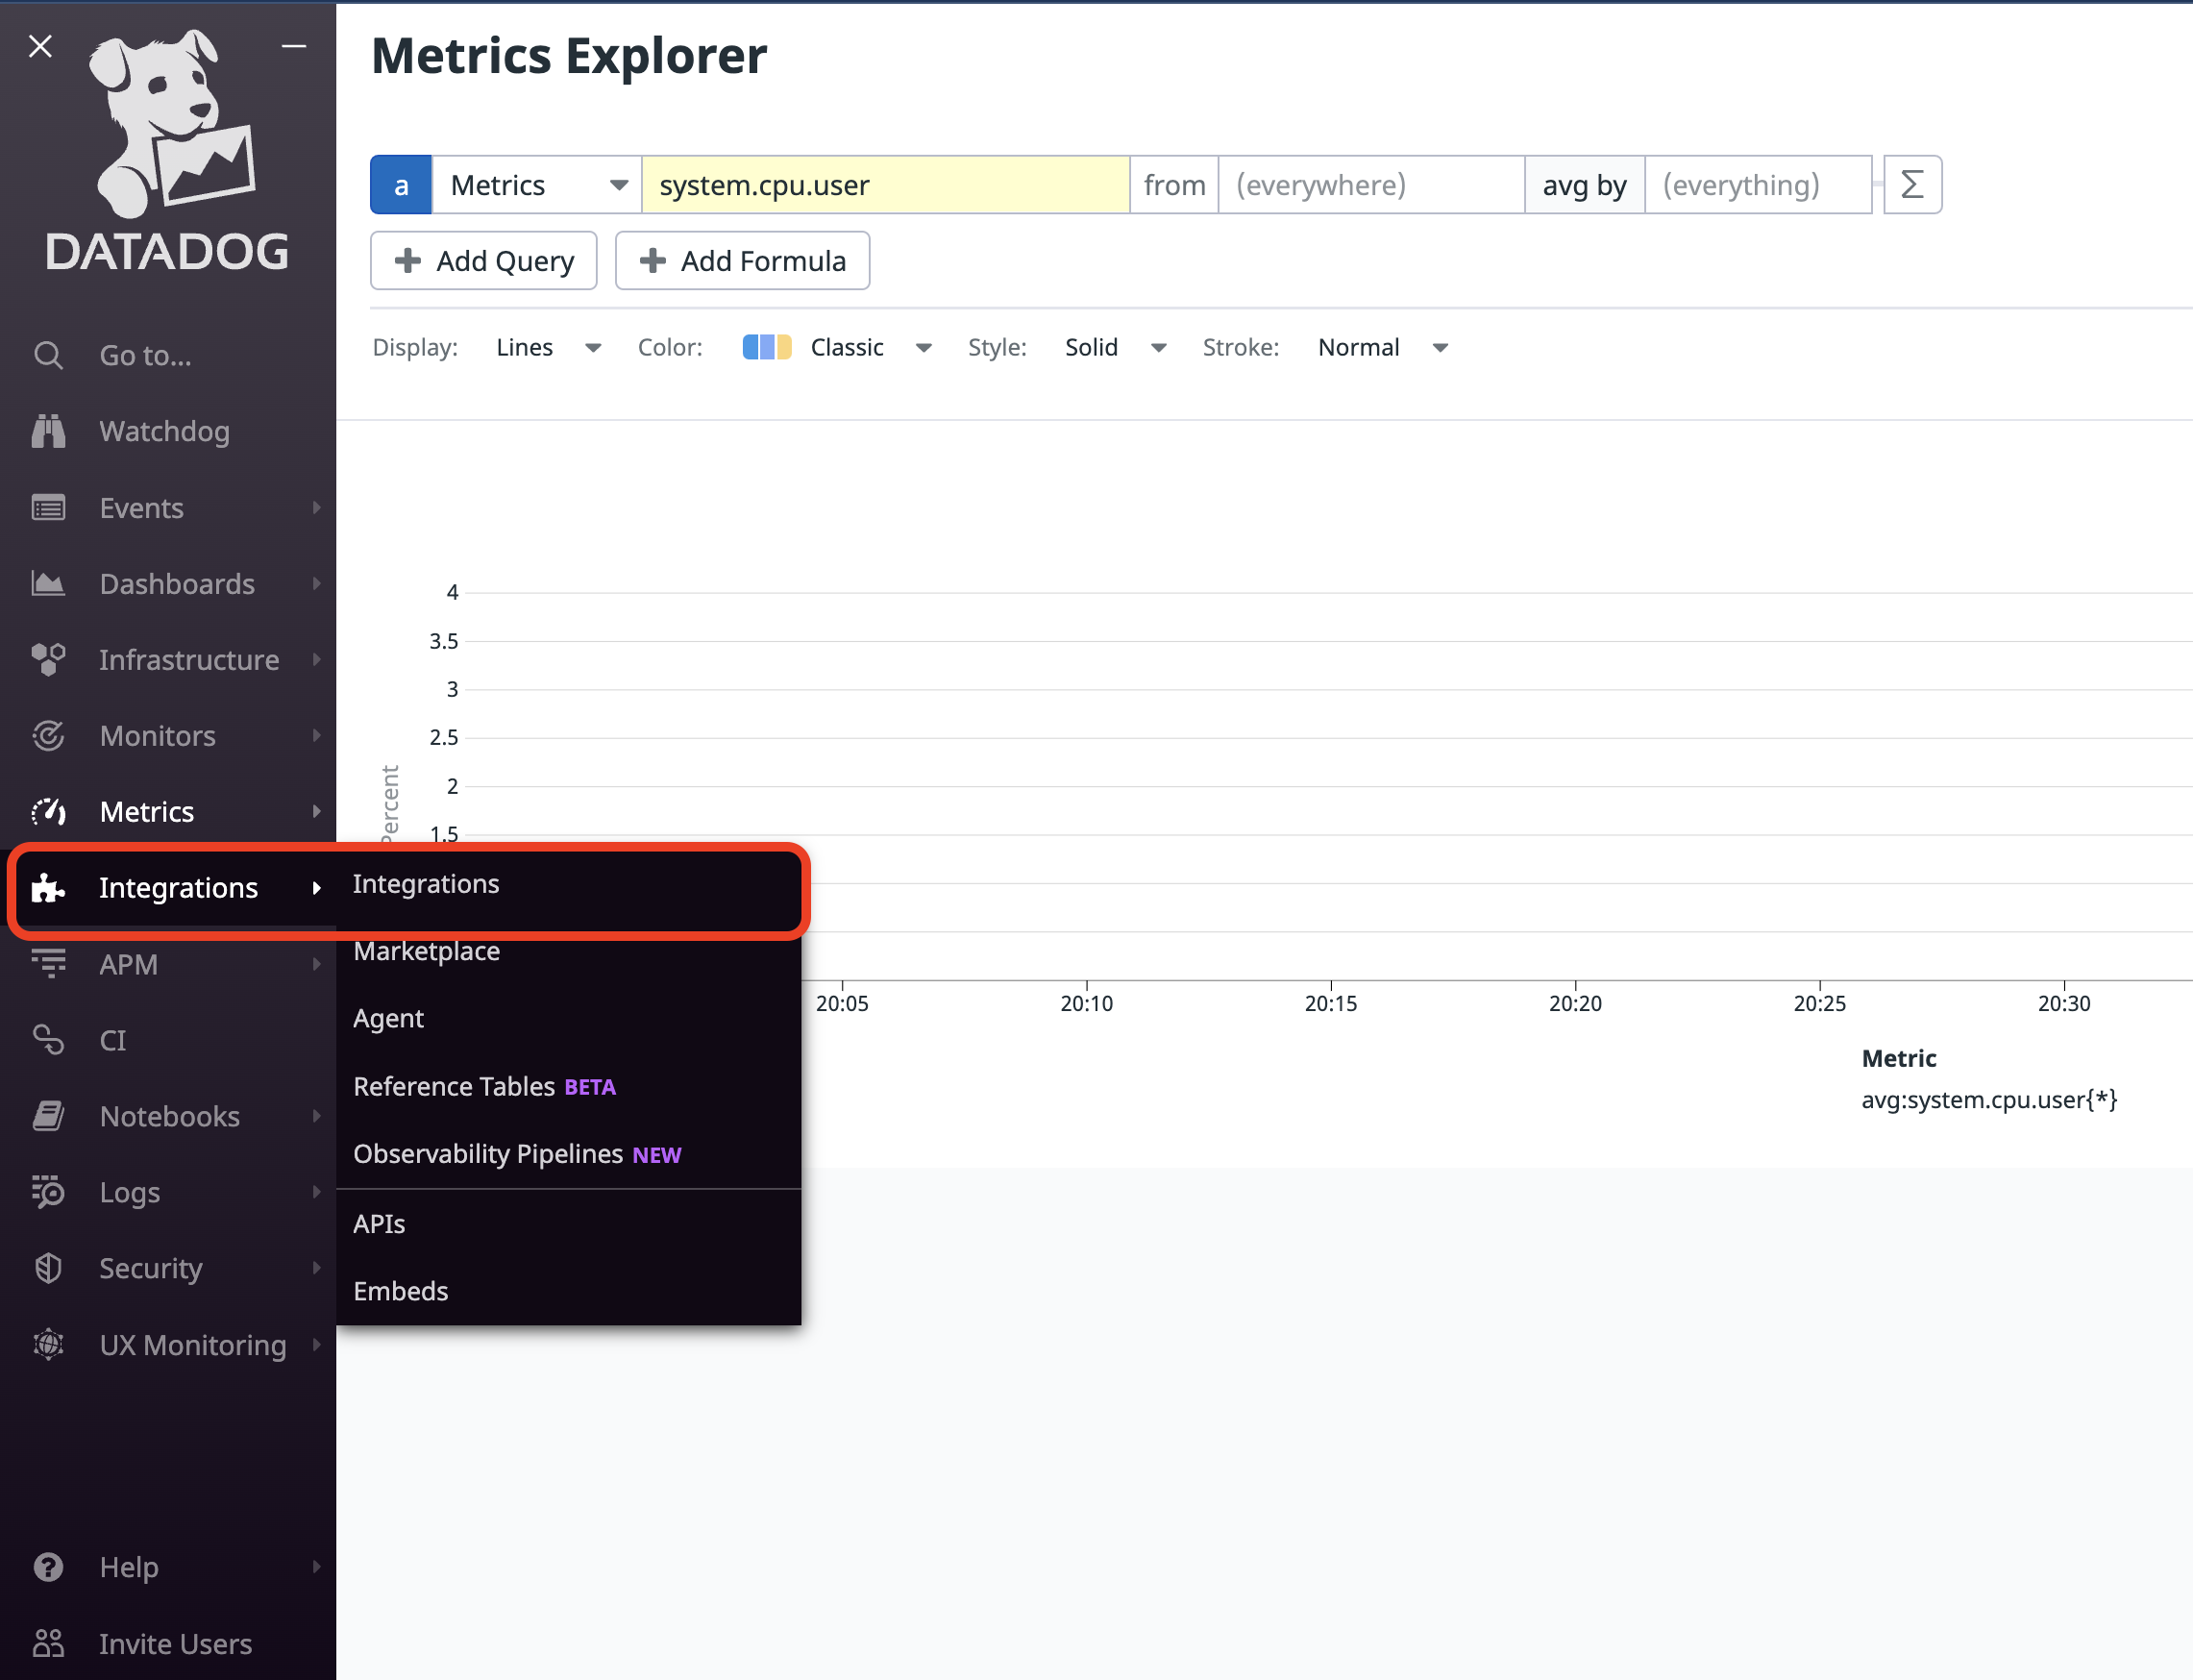This screenshot has width=2193, height=1680.
Task: Click the Classic color palette swatch
Action: point(767,347)
